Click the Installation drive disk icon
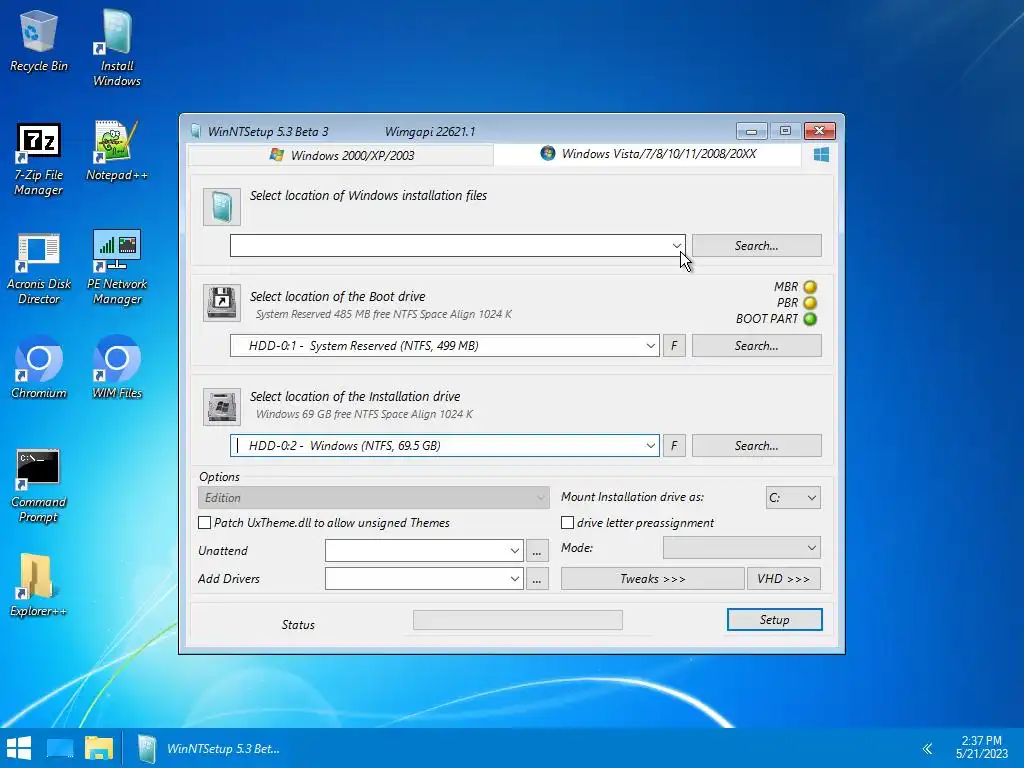 click(x=221, y=407)
